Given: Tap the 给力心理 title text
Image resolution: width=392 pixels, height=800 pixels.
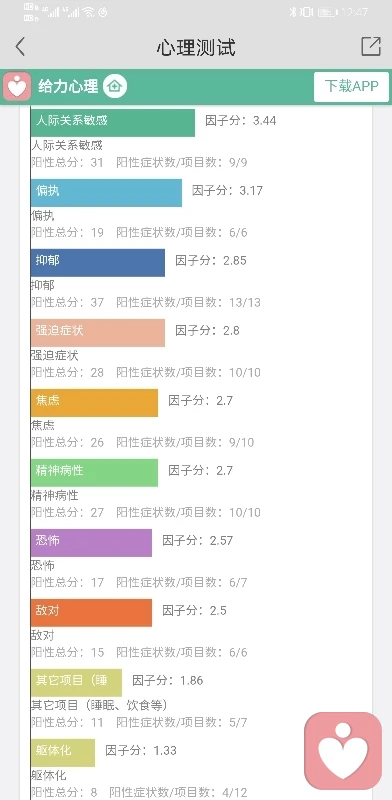Looking at the screenshot, I should tap(68, 87).
